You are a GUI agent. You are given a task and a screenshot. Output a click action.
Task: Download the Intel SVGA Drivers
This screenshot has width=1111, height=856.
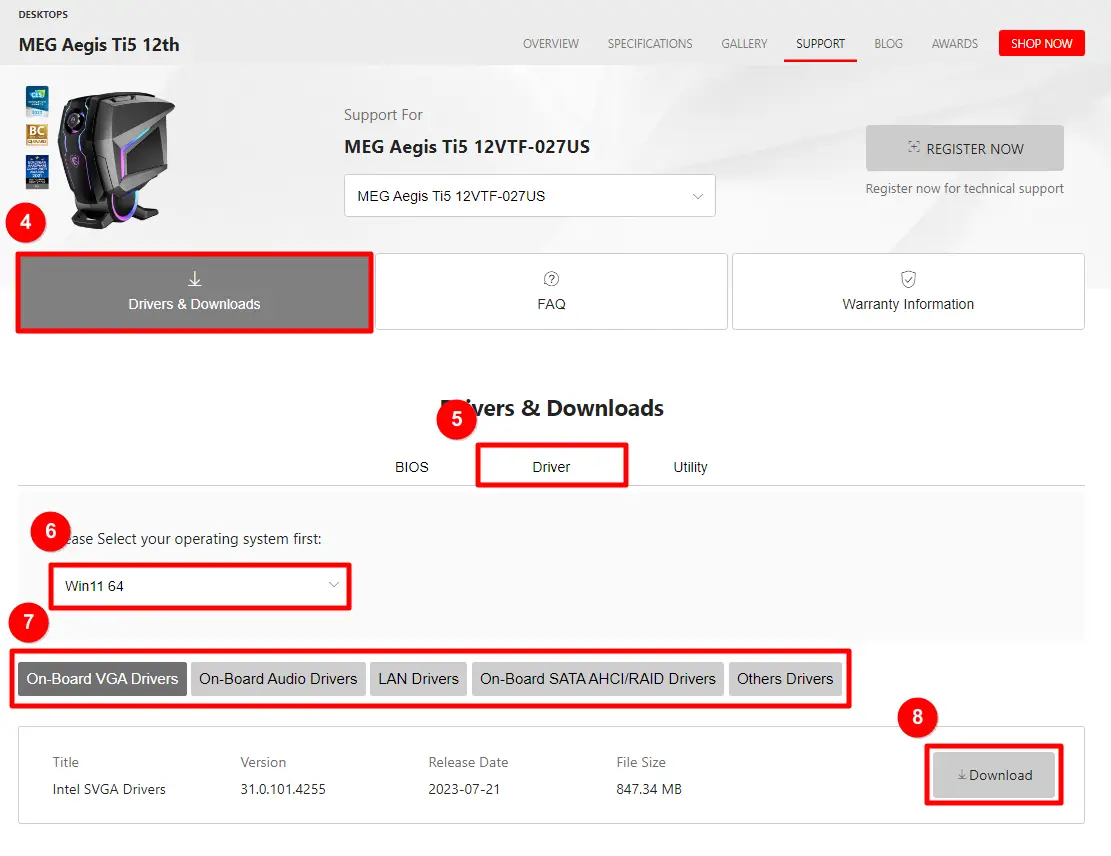(x=993, y=775)
